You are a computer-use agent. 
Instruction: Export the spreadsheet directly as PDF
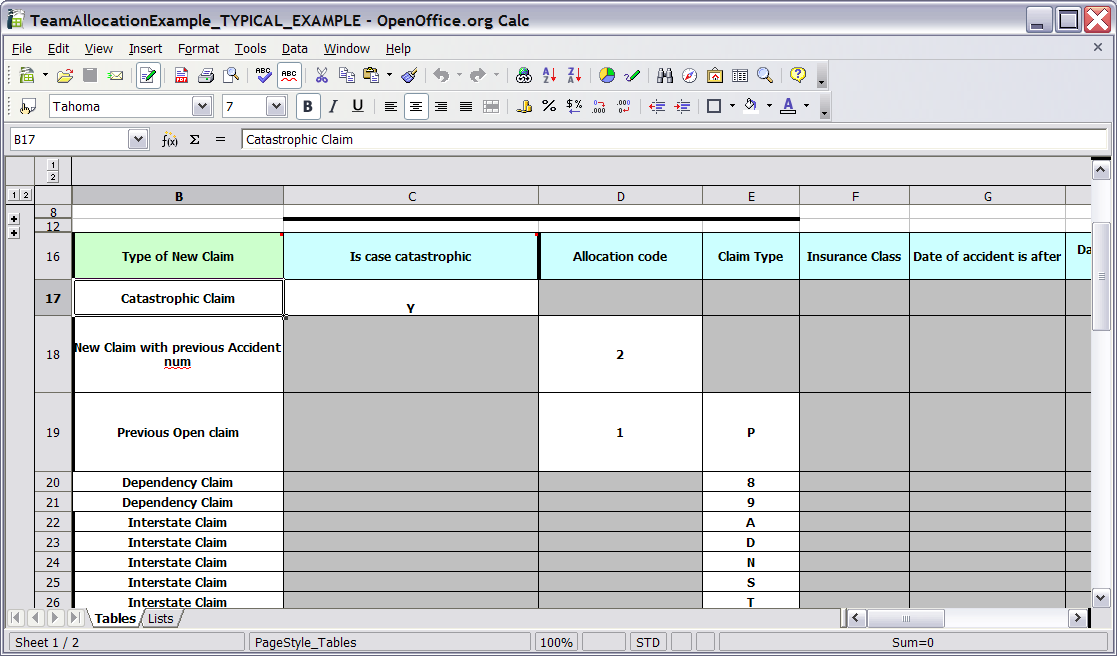181,76
